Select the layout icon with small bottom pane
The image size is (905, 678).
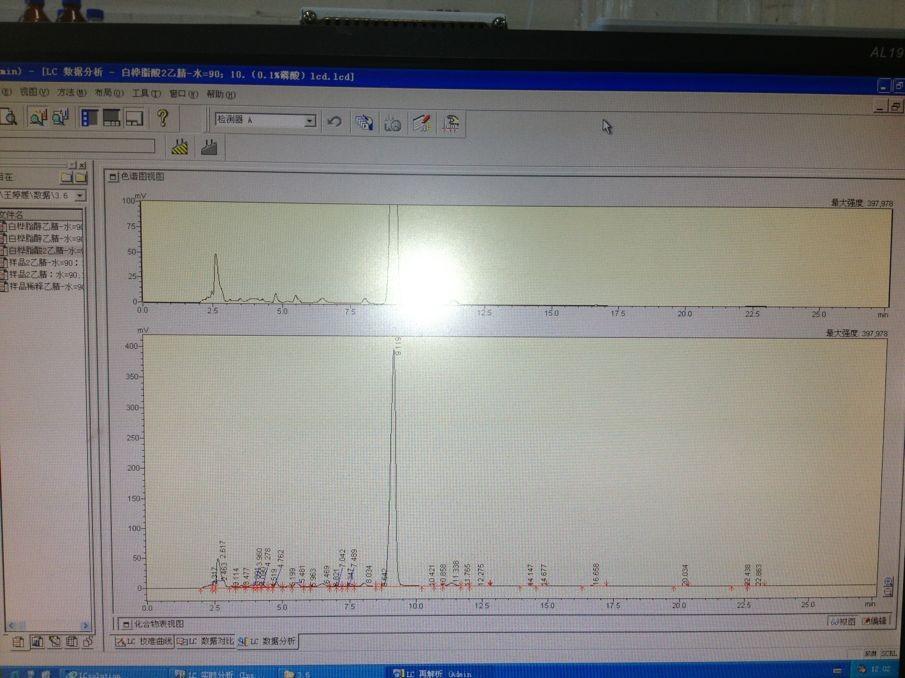pos(134,119)
